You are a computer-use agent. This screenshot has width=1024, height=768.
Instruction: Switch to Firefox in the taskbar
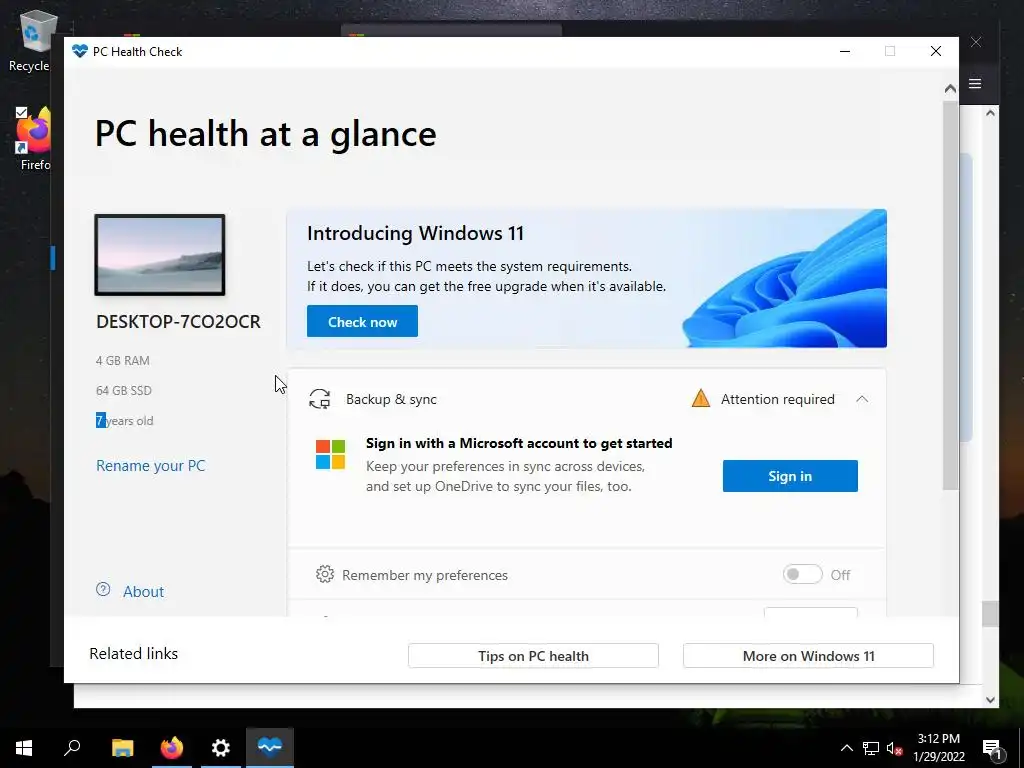click(172, 748)
